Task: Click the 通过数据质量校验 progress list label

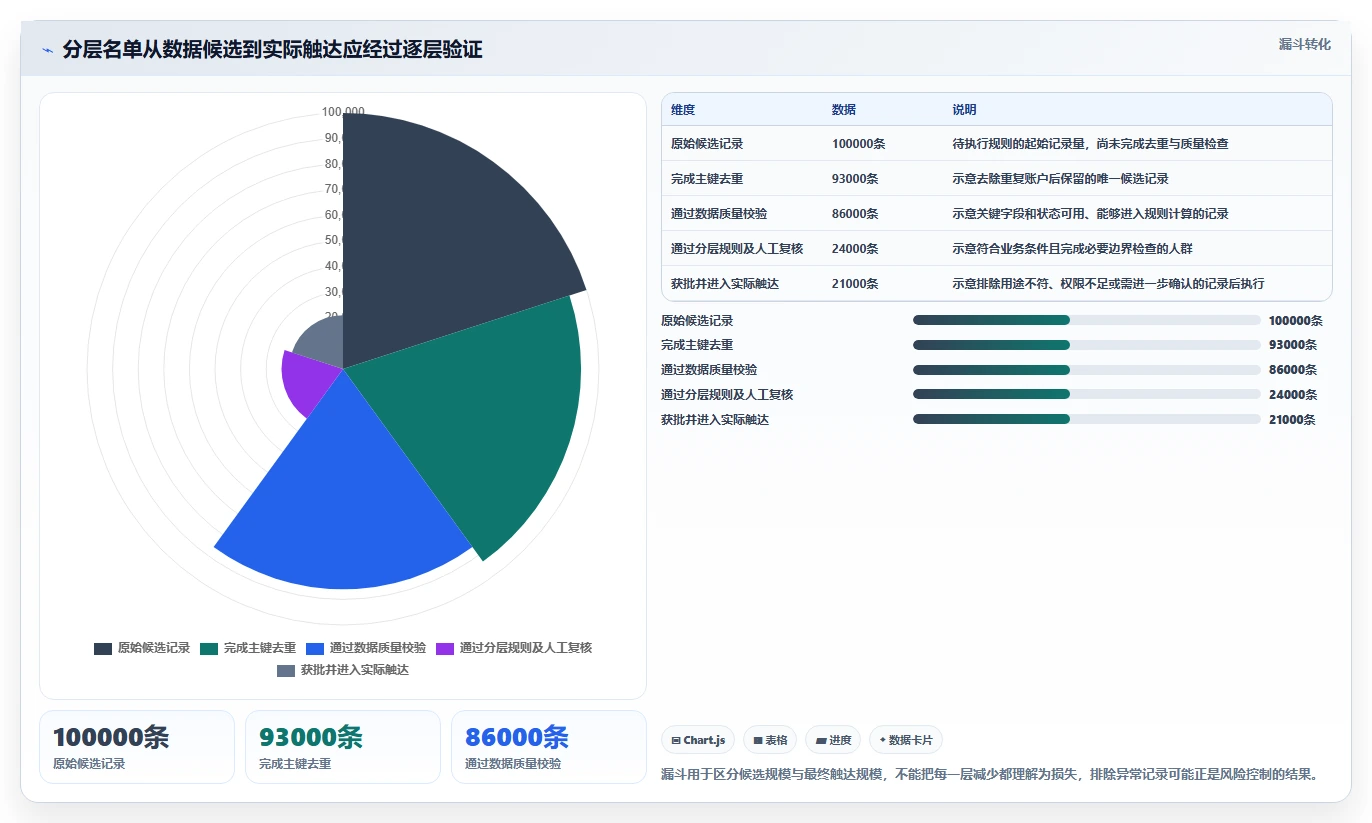Action: click(709, 370)
